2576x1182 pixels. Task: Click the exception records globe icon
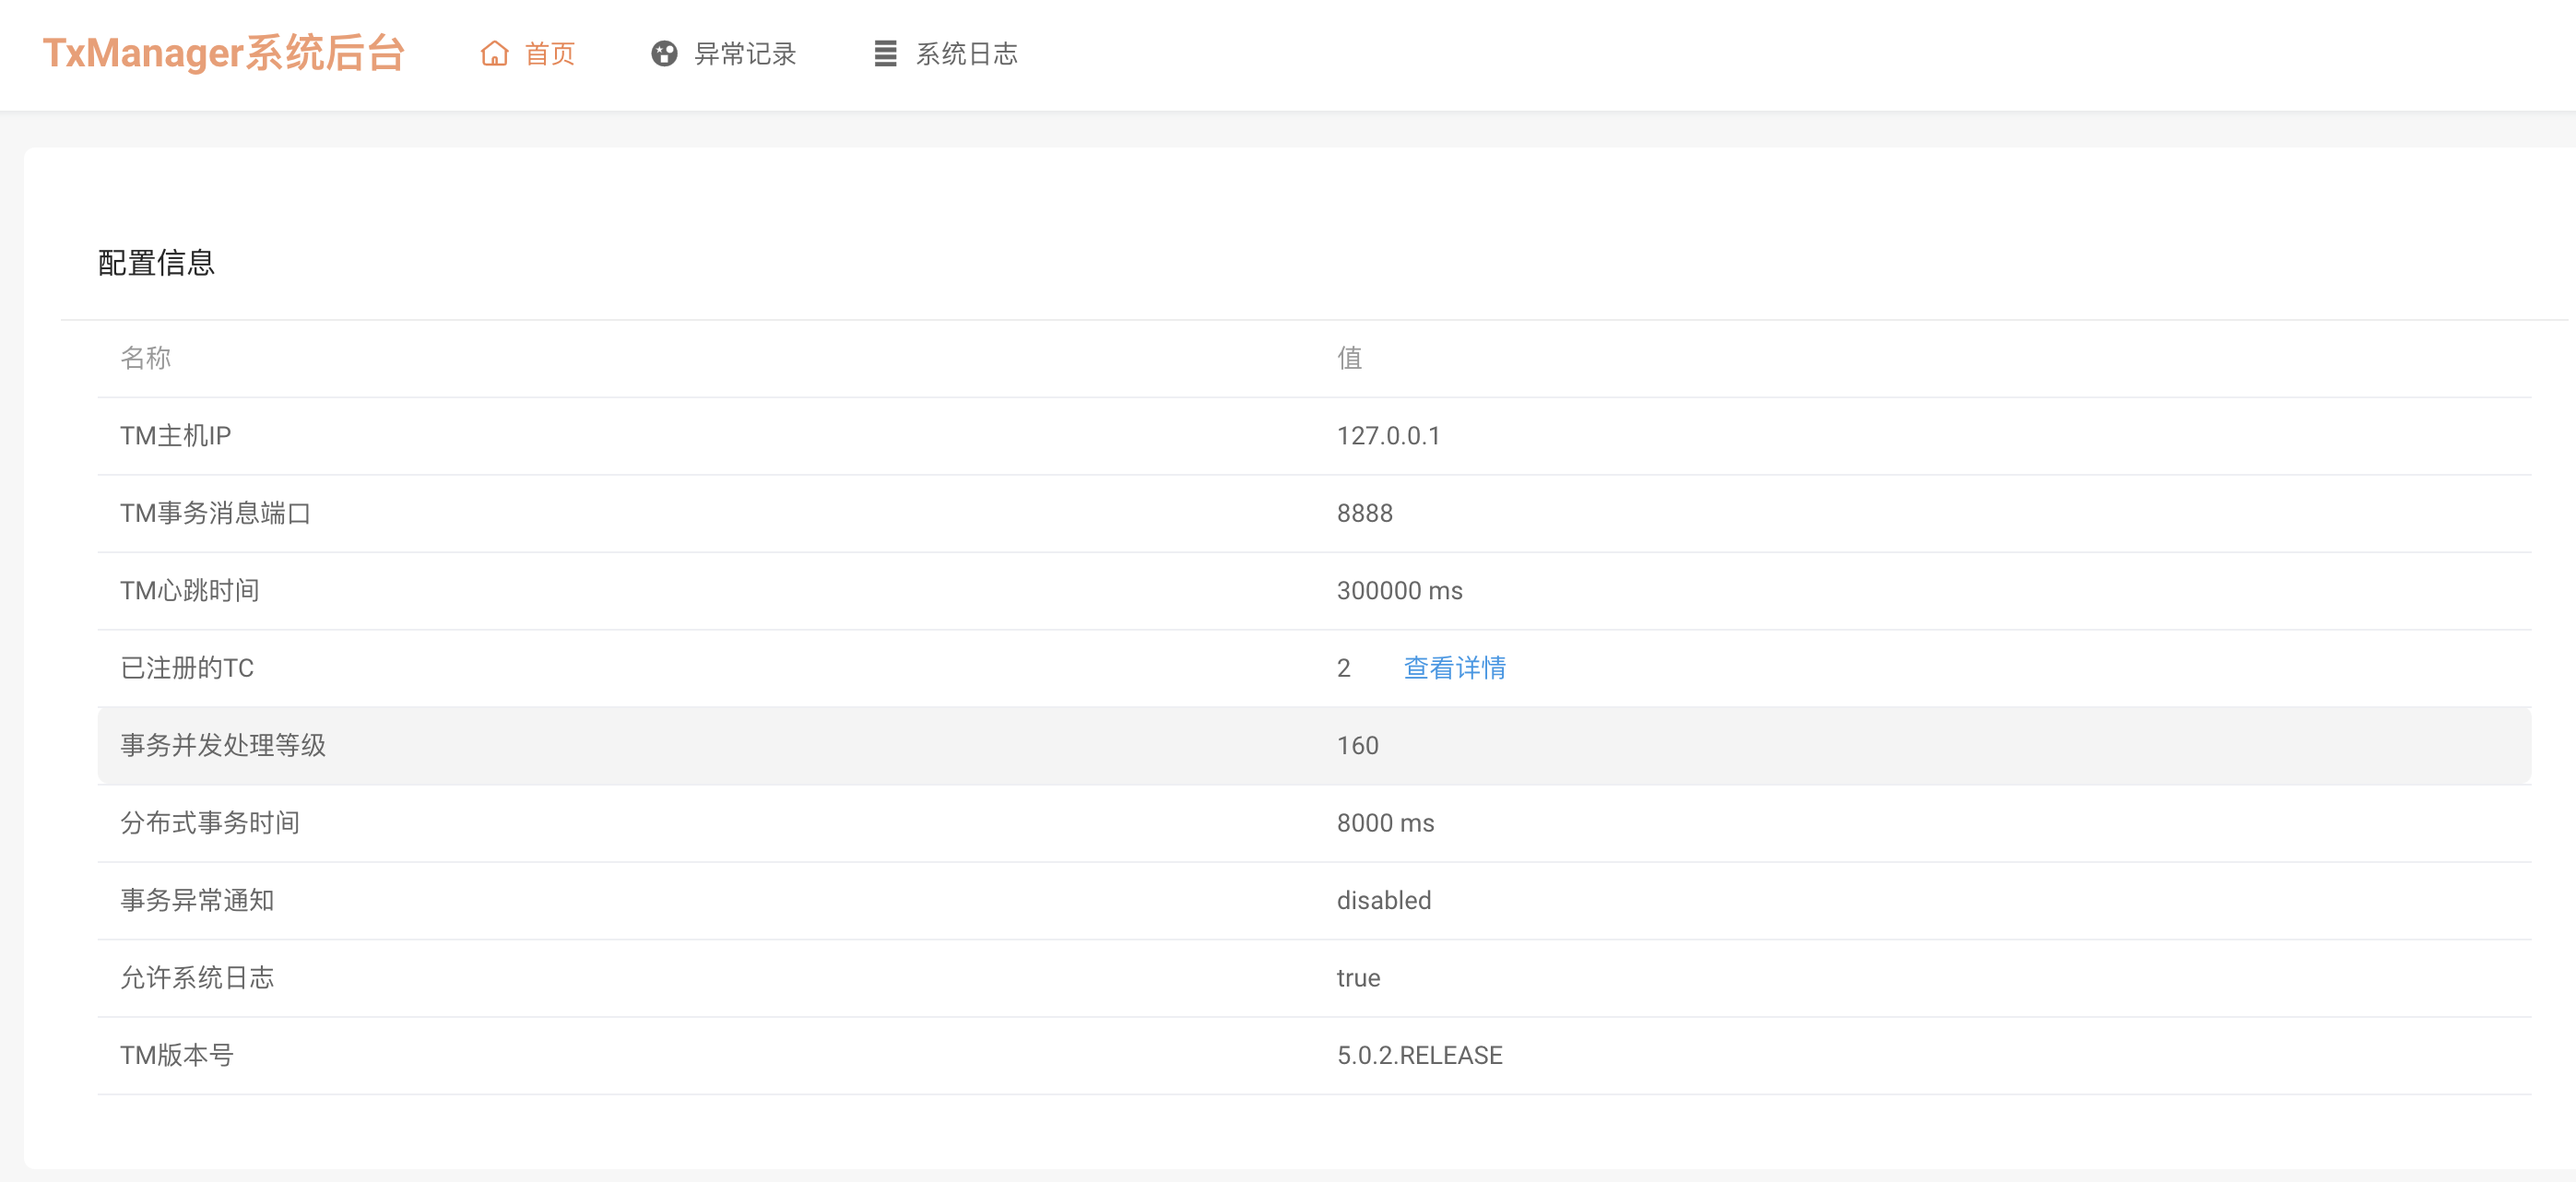point(664,54)
